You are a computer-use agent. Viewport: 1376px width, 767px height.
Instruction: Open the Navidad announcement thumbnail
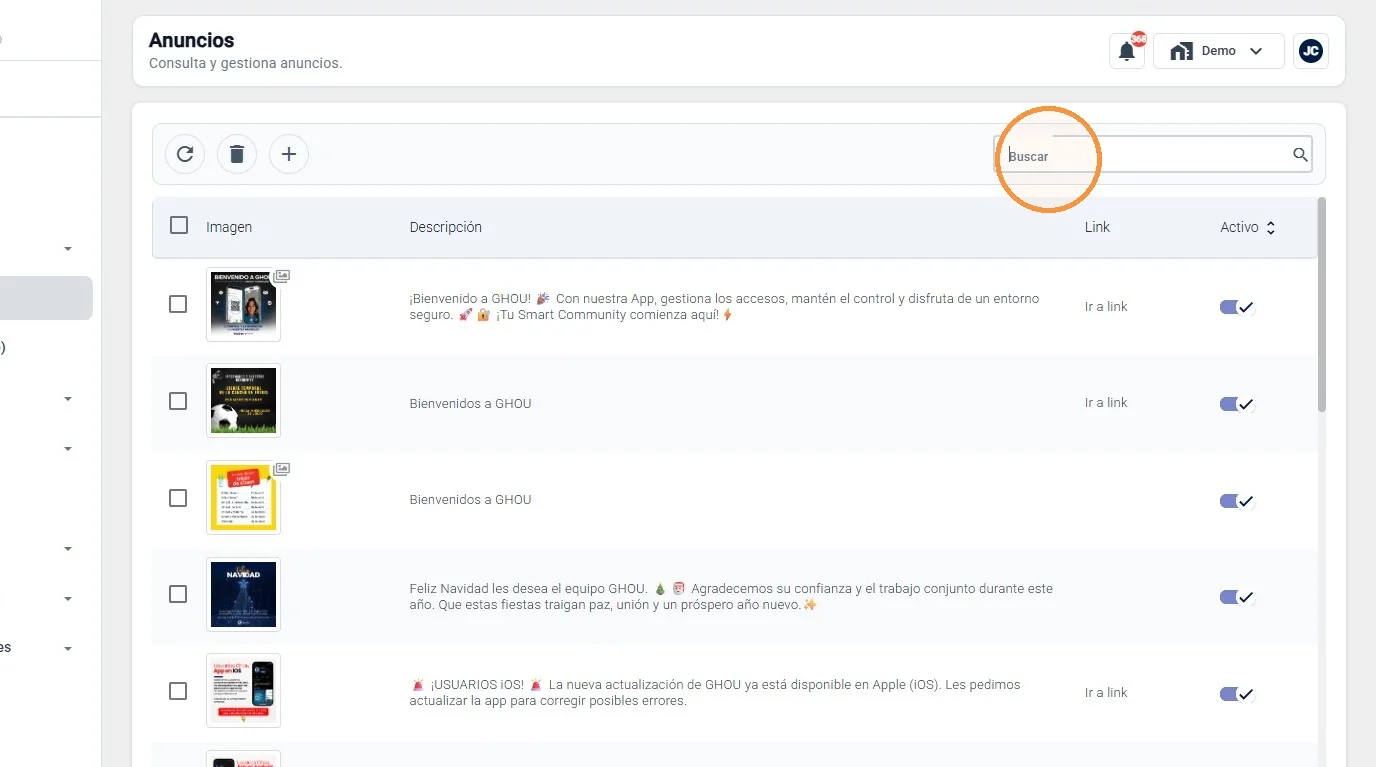[x=243, y=594]
